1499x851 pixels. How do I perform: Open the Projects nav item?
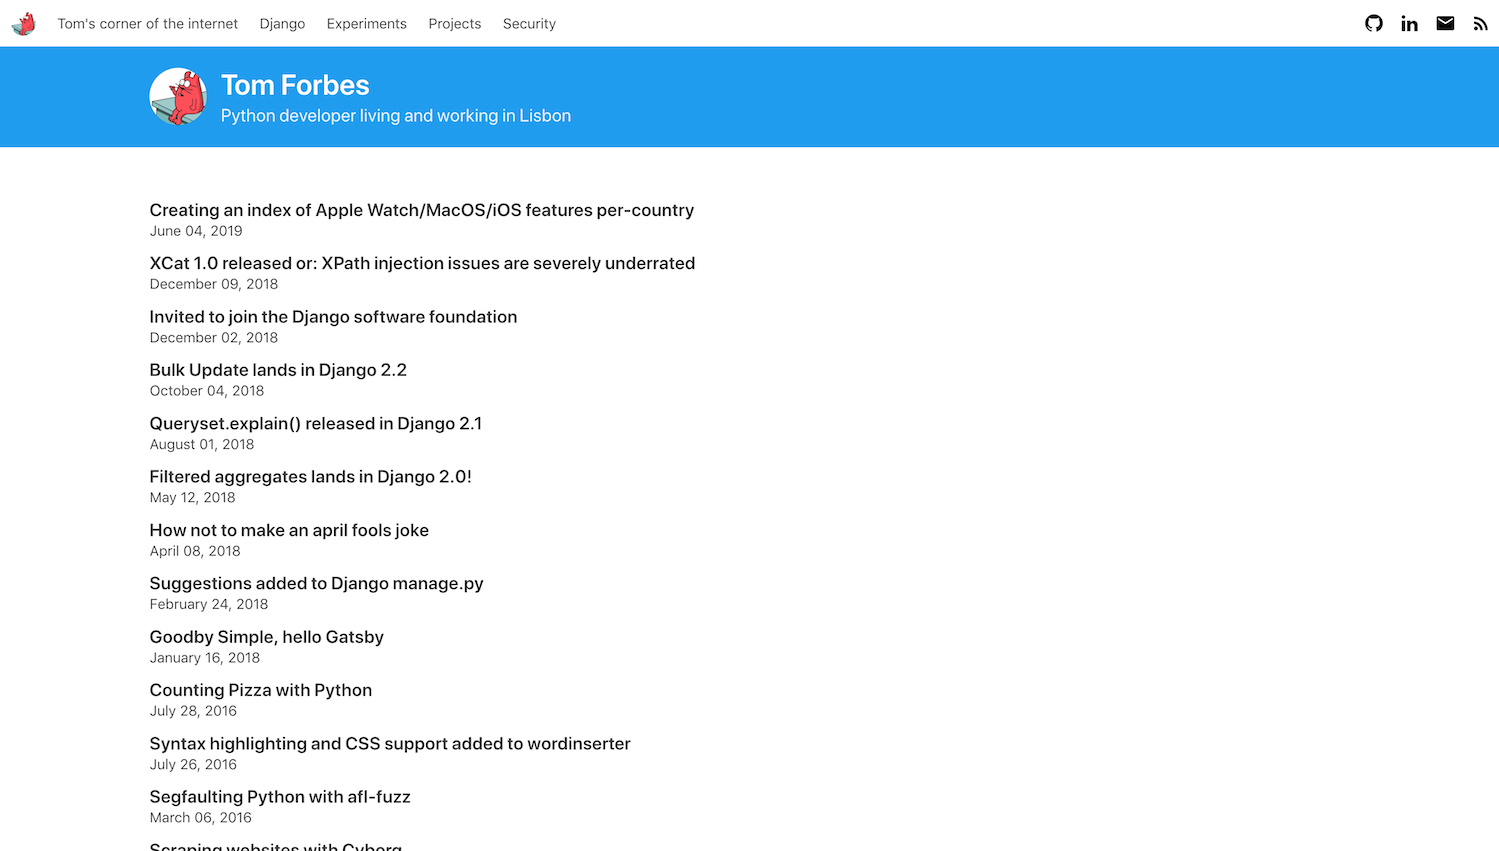coord(455,24)
